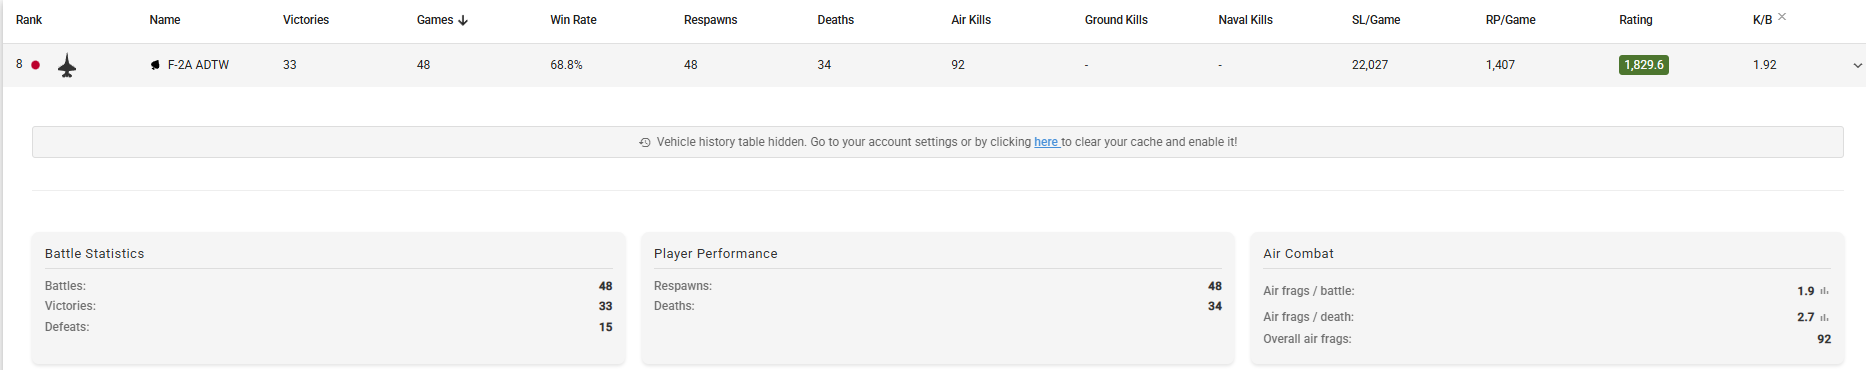Click the Defeats value 15
The height and width of the screenshot is (370, 1866).
tap(606, 327)
